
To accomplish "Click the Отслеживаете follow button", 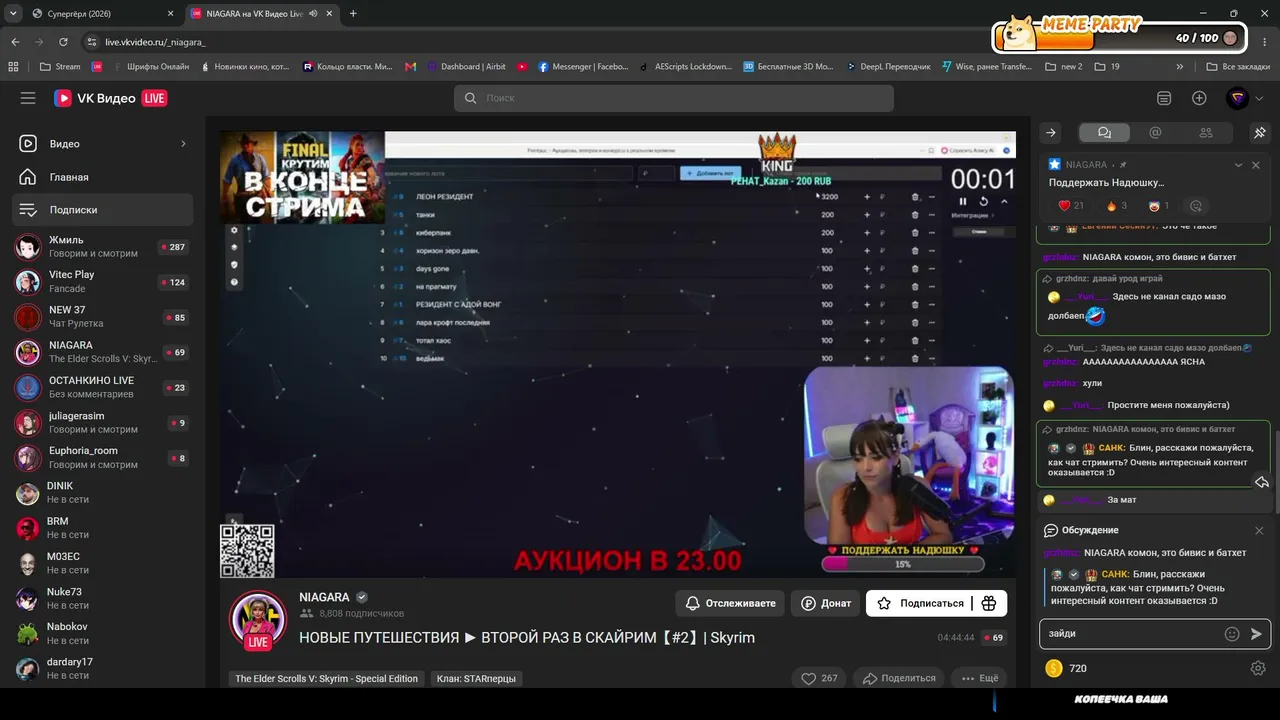I will (731, 603).
